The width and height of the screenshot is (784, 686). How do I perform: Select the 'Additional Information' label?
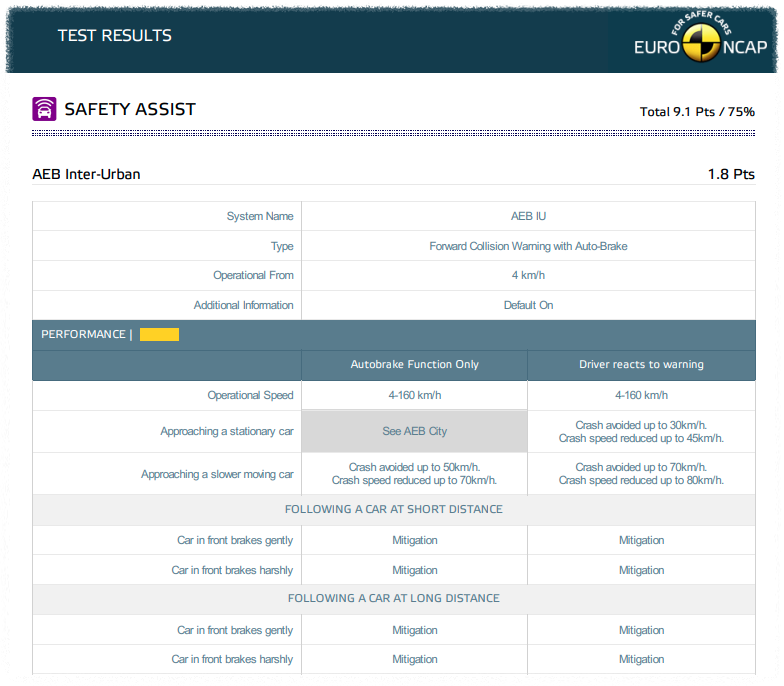coord(244,305)
